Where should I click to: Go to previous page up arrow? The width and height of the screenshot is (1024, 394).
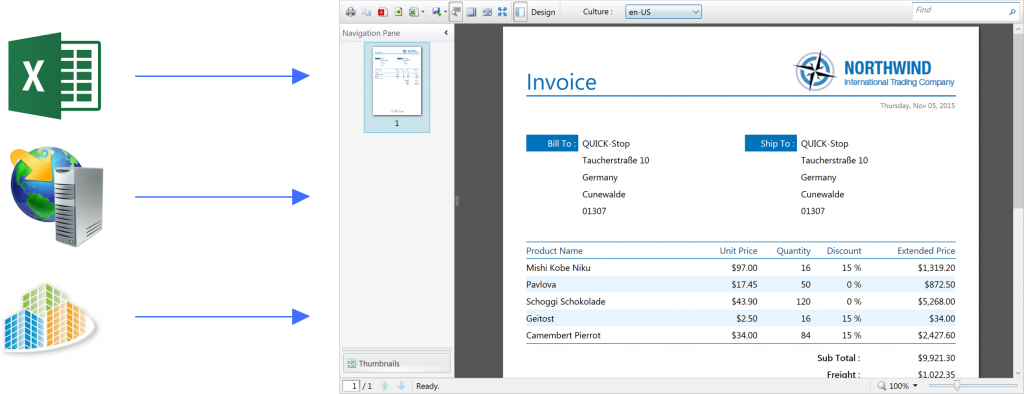click(385, 386)
